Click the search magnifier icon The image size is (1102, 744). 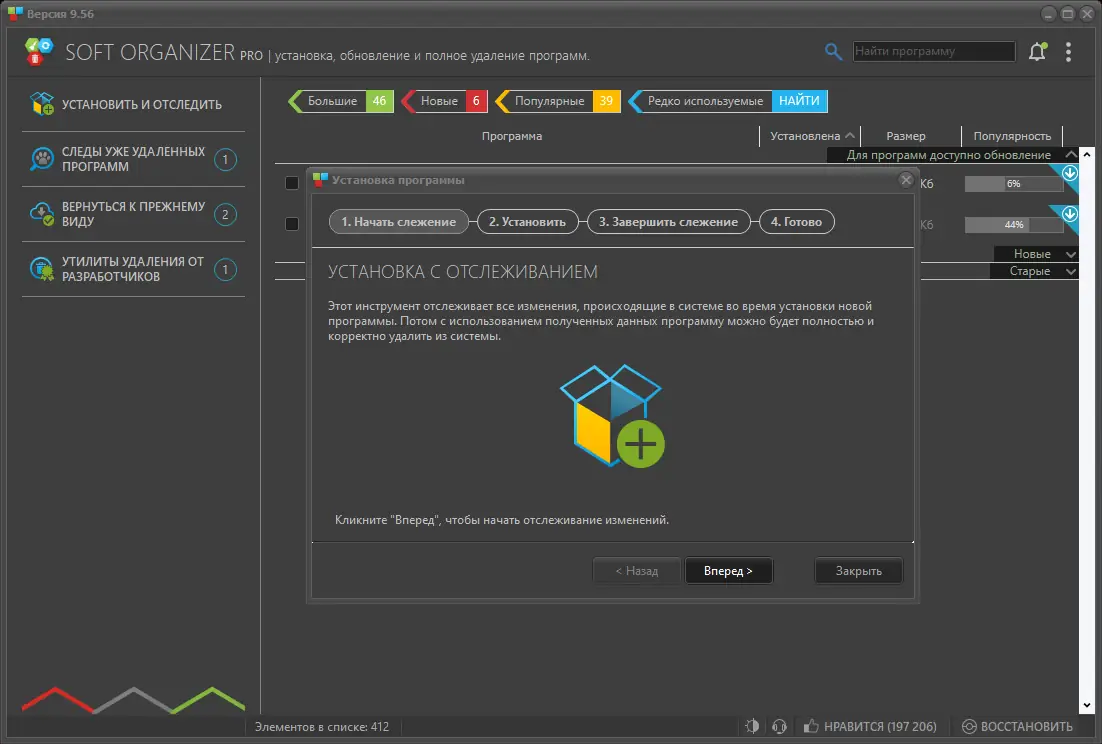(833, 51)
